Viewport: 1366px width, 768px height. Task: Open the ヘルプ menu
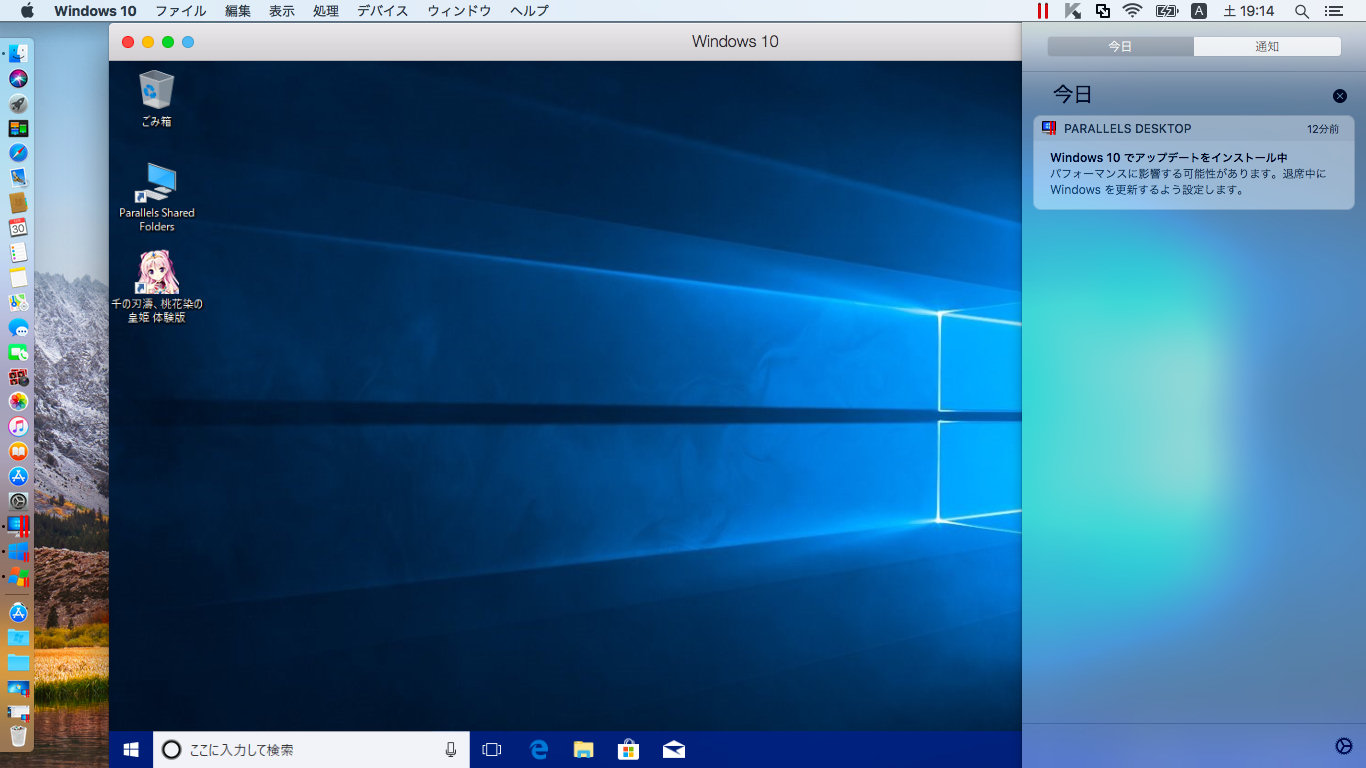click(x=529, y=11)
